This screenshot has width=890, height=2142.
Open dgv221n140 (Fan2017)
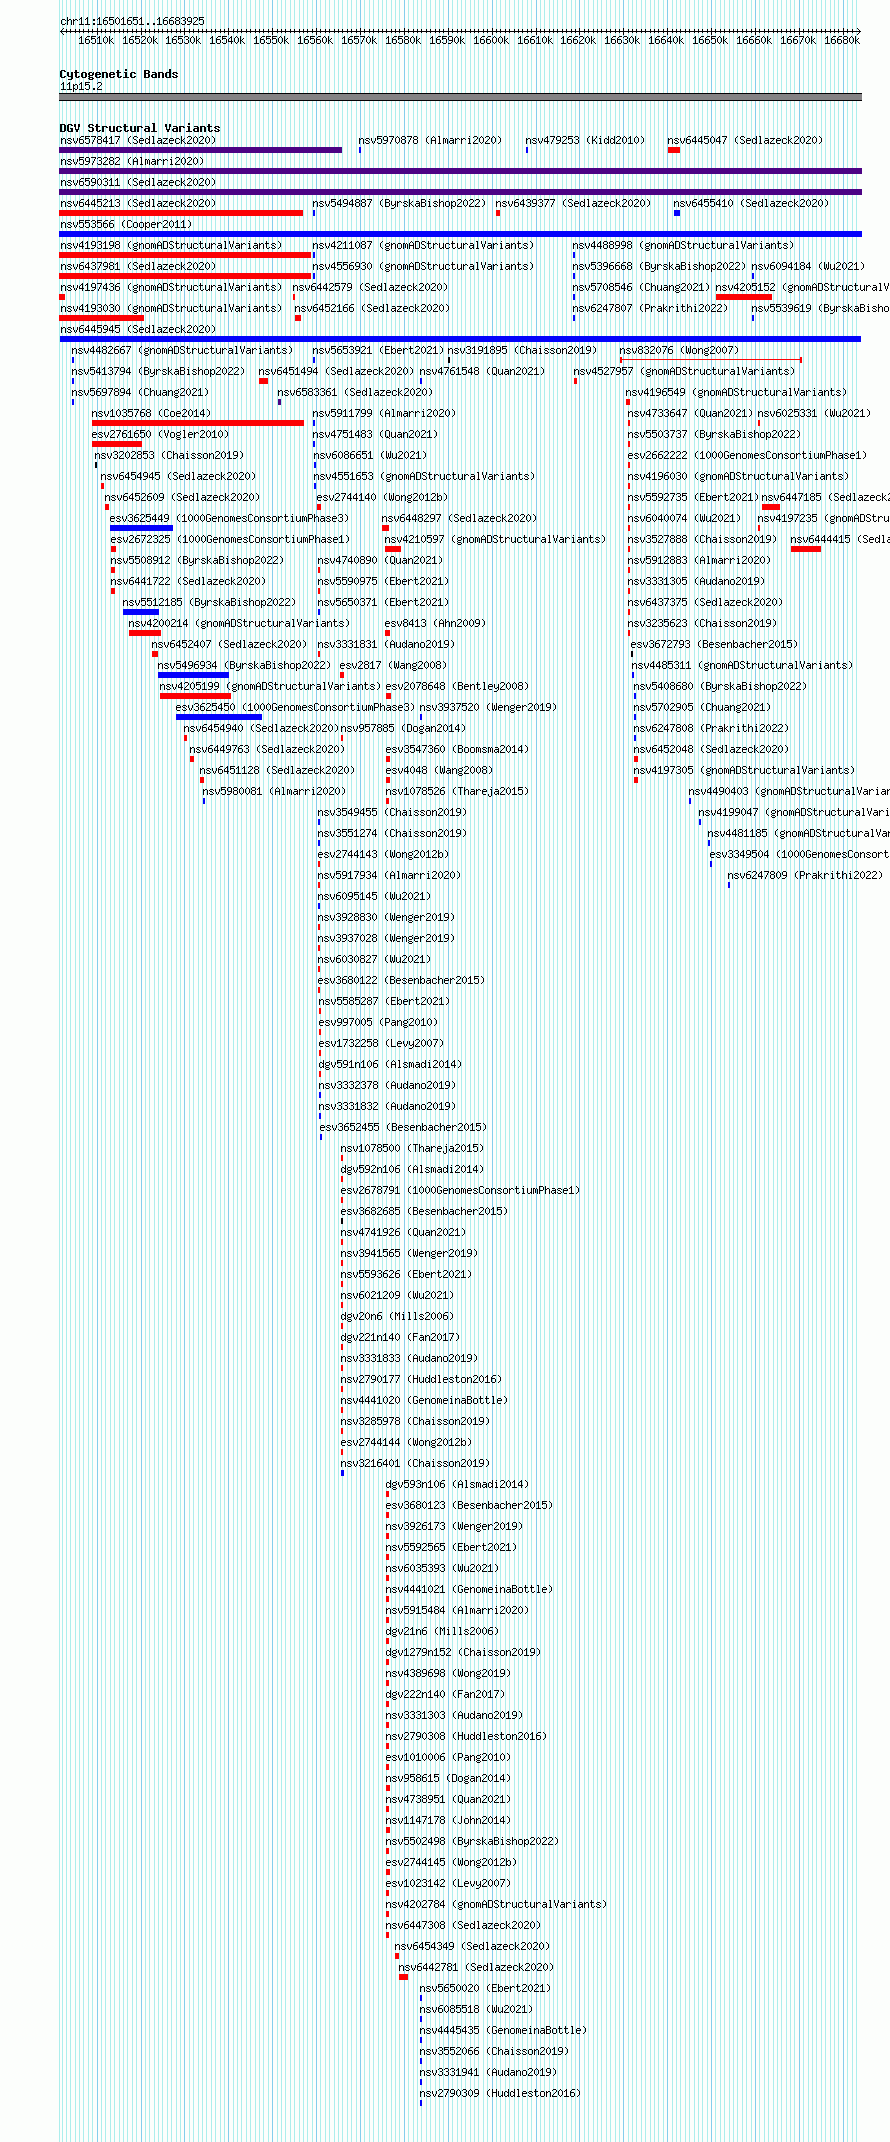pos(400,1338)
